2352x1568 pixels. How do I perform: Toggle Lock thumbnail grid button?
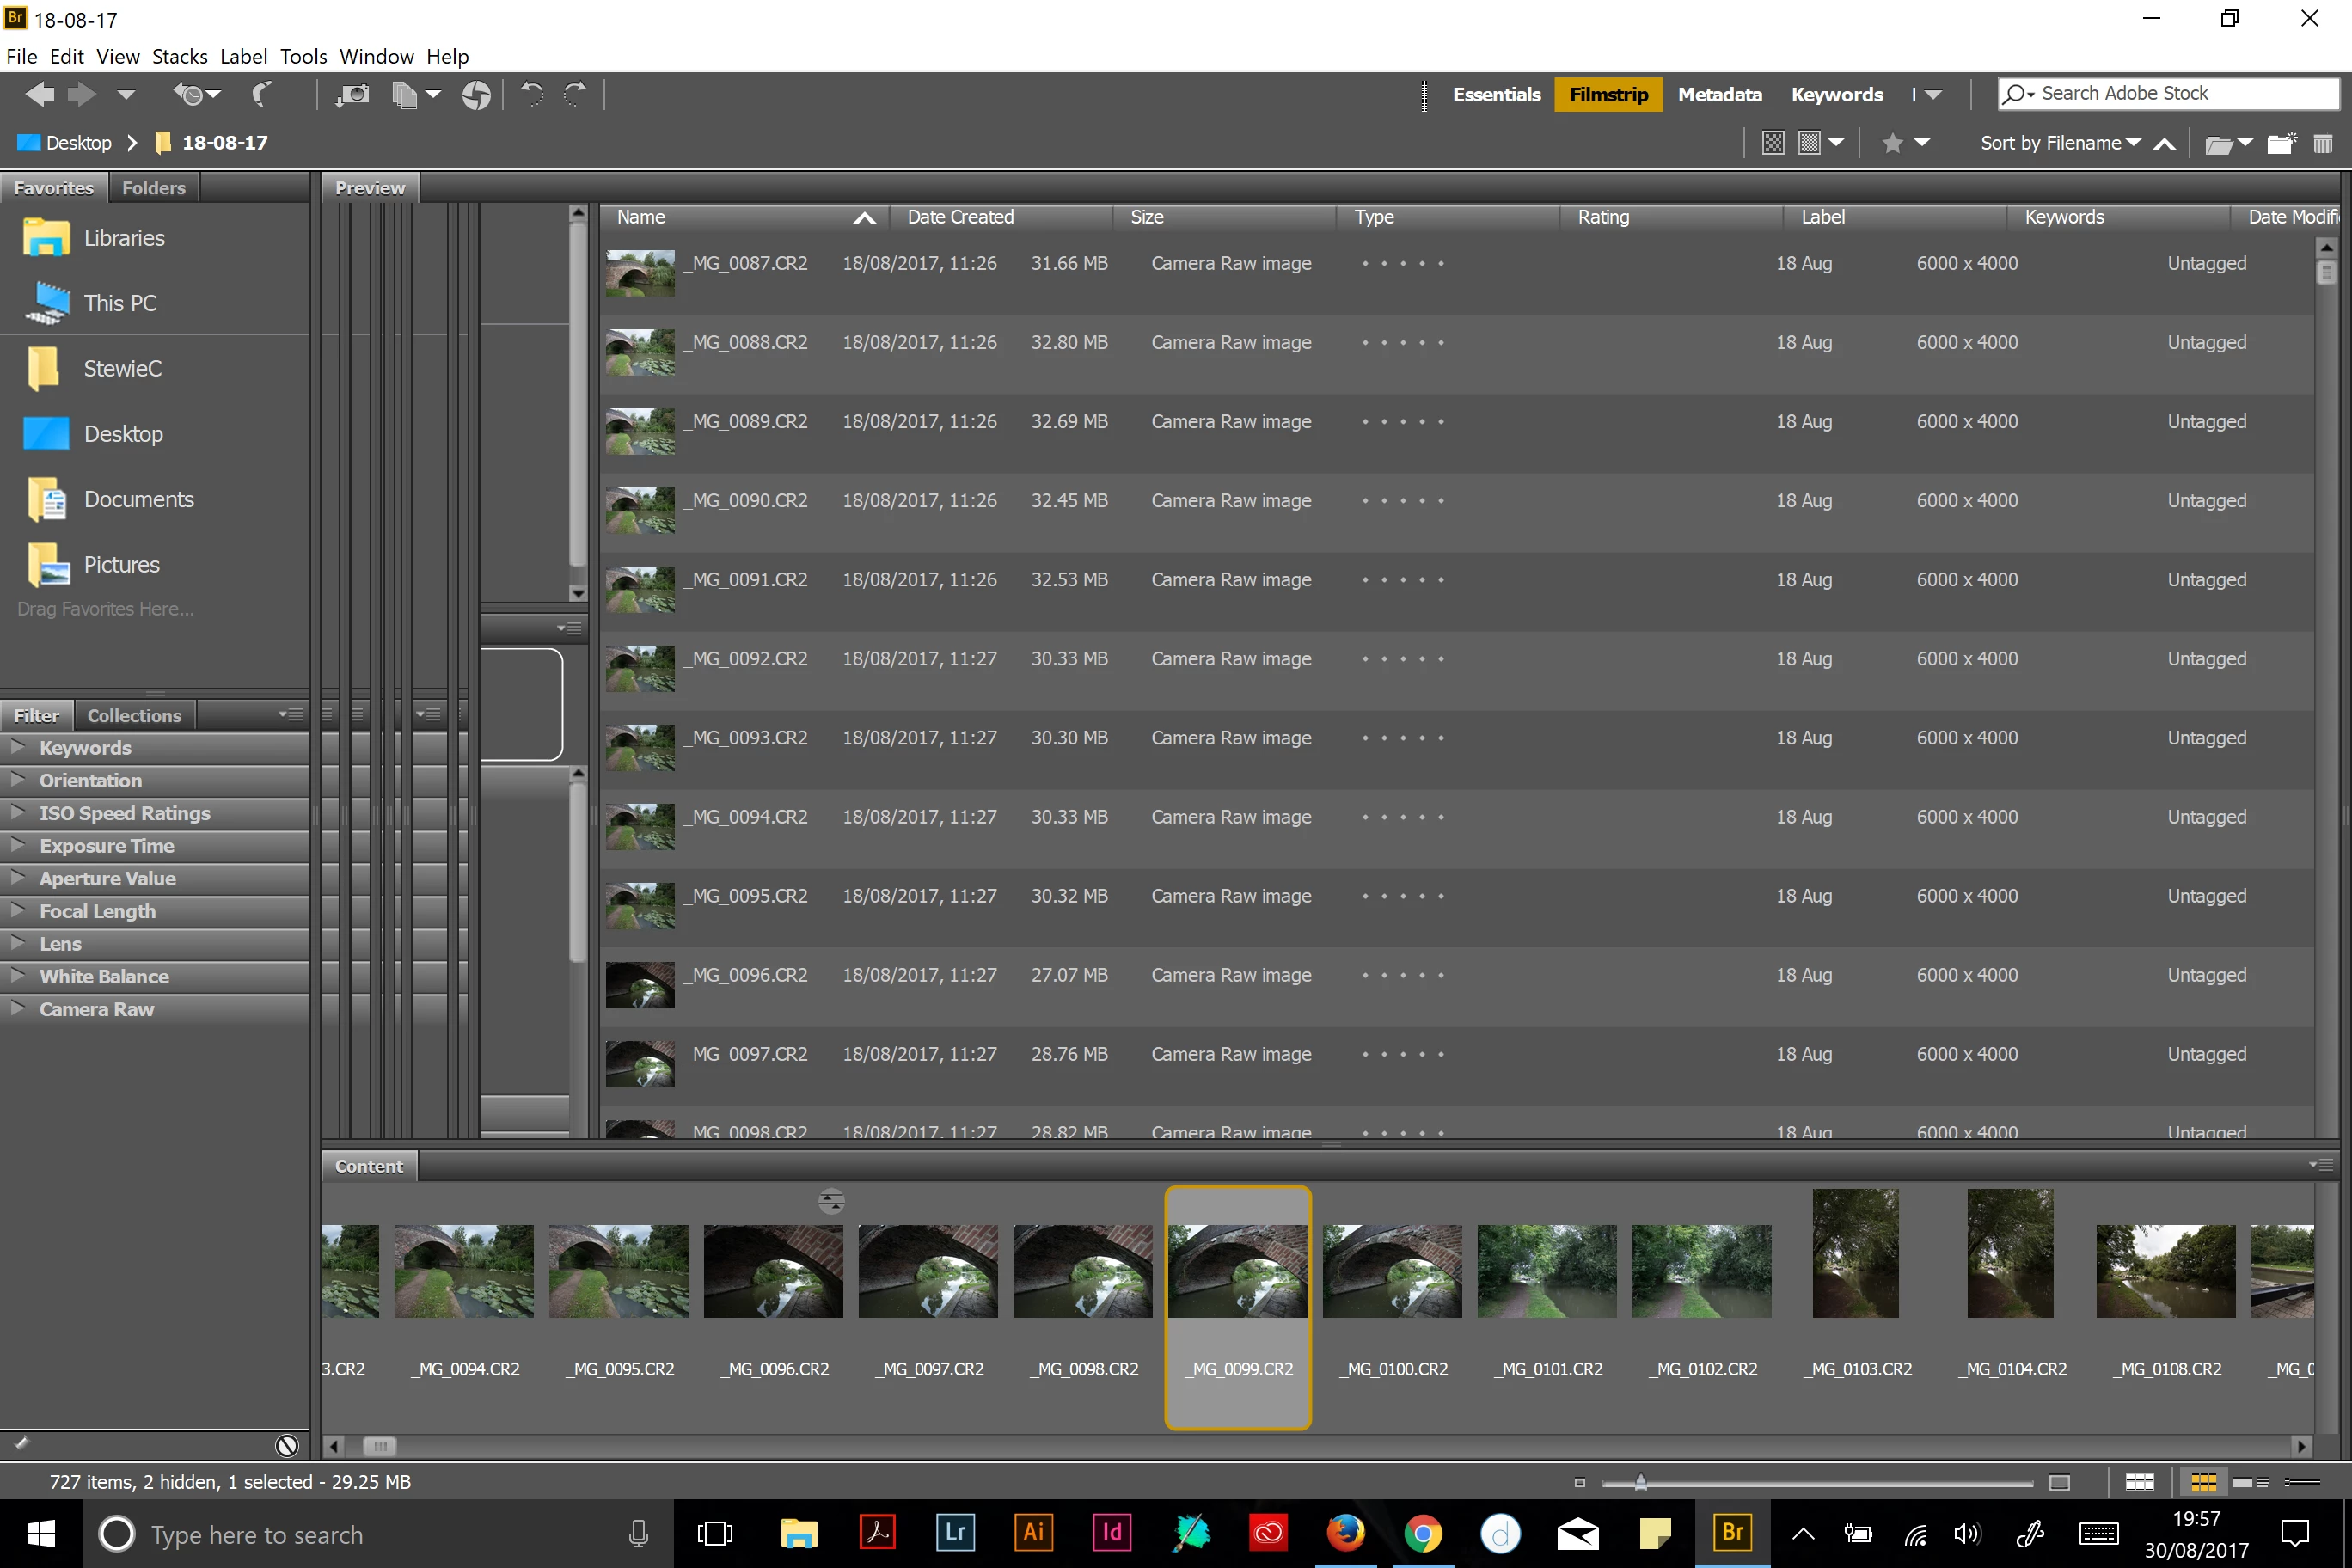(2139, 1482)
